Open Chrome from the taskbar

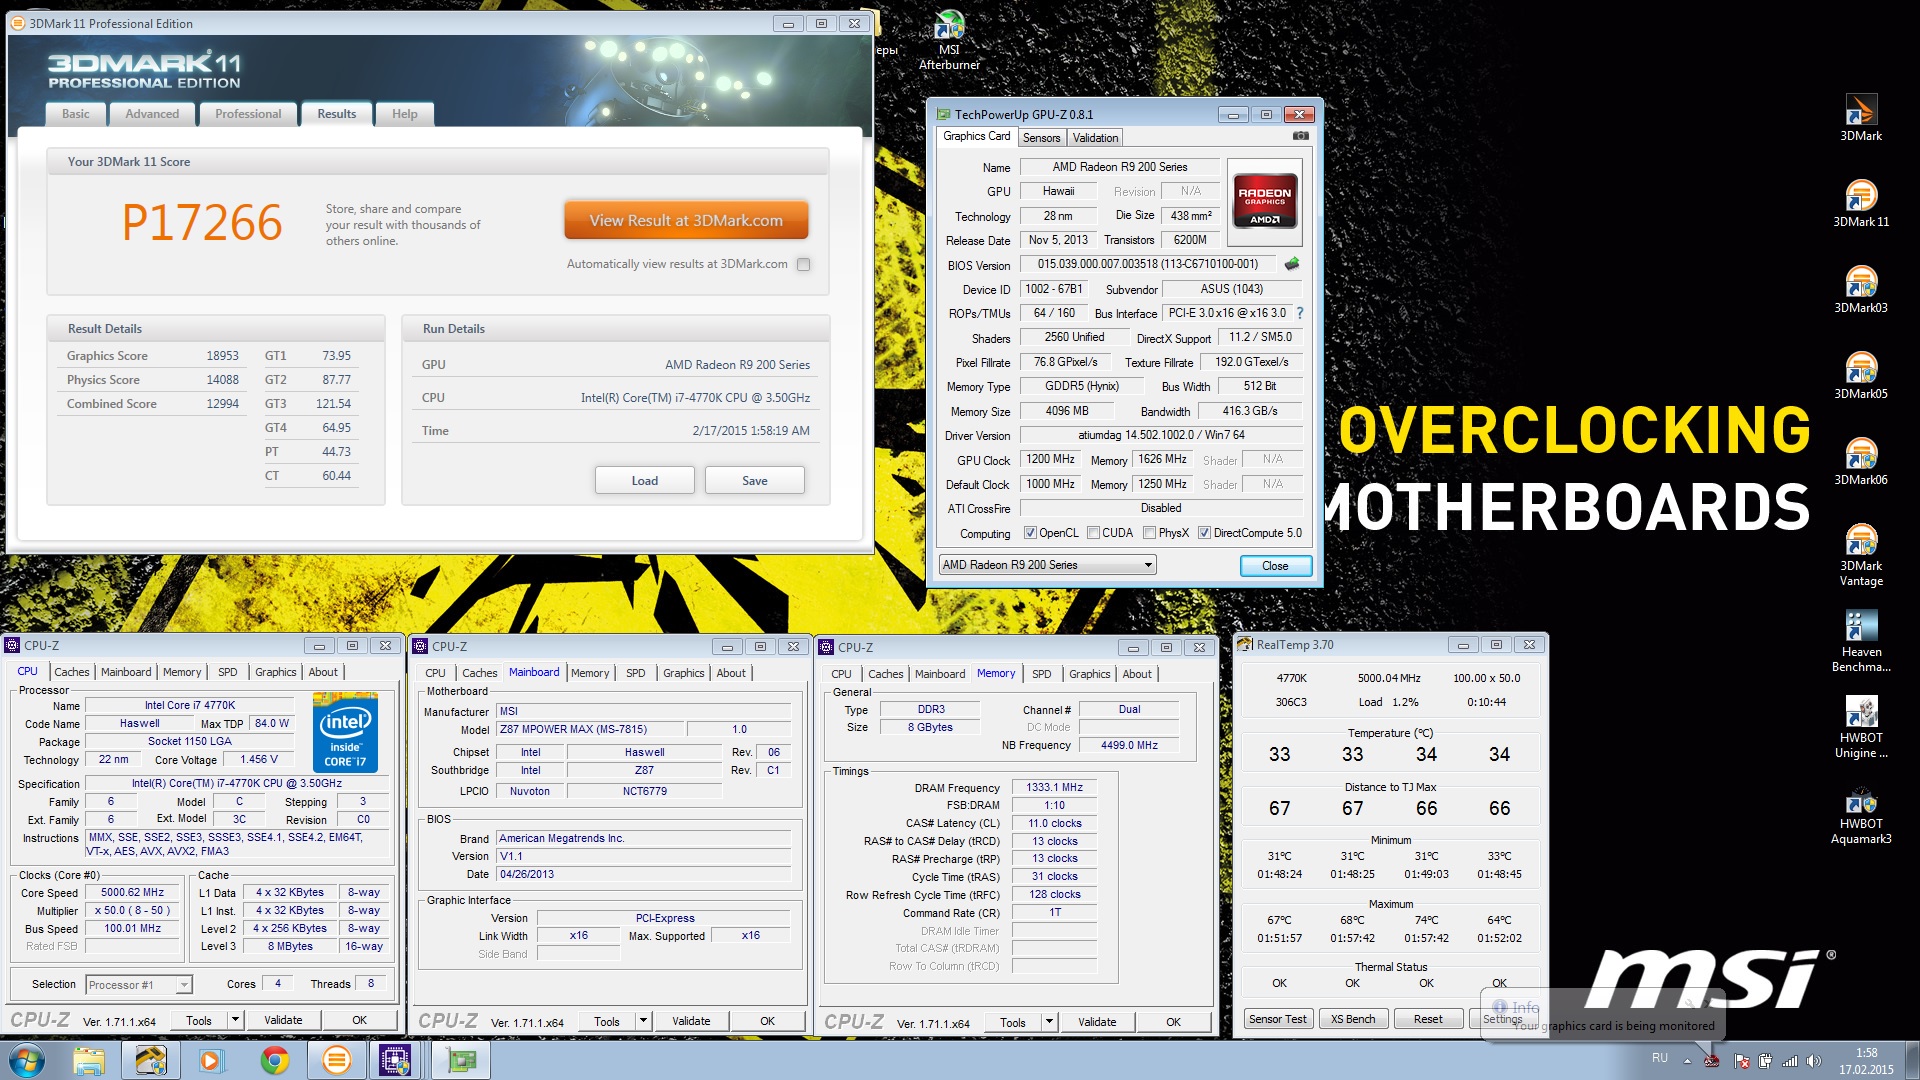[274, 1060]
